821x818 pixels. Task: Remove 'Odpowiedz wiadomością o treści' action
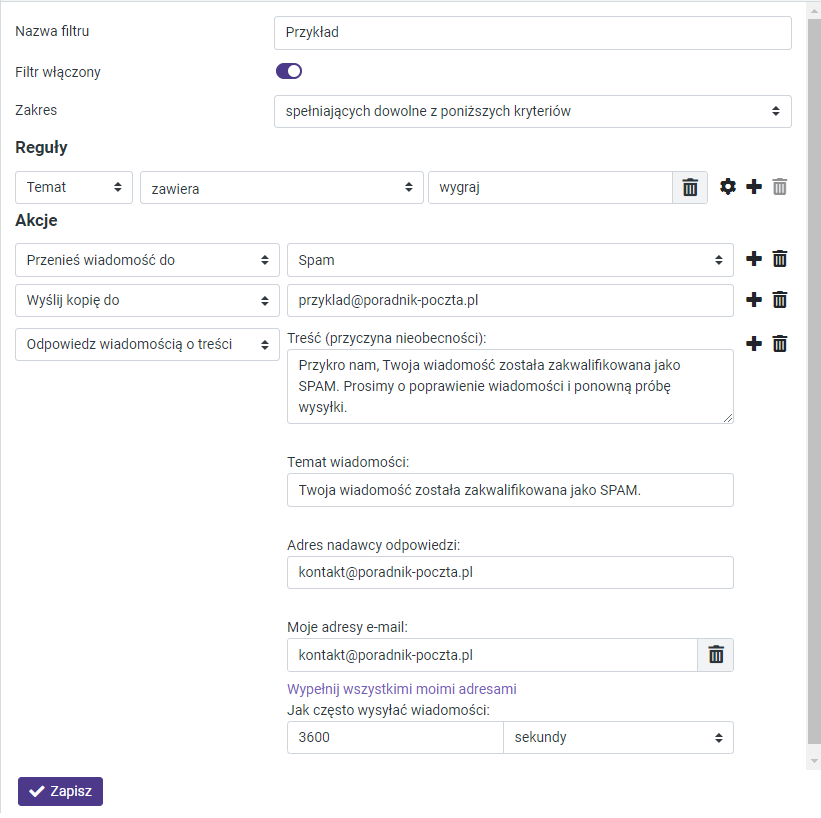(780, 344)
